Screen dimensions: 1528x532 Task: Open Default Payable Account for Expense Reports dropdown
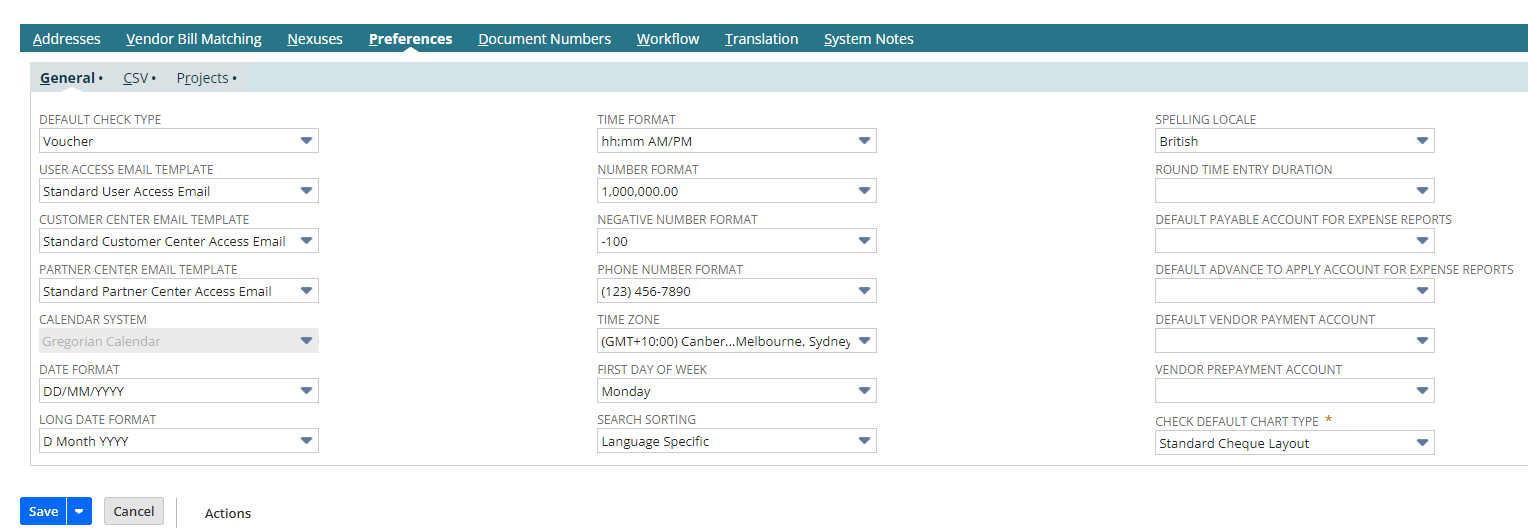[x=1295, y=241]
